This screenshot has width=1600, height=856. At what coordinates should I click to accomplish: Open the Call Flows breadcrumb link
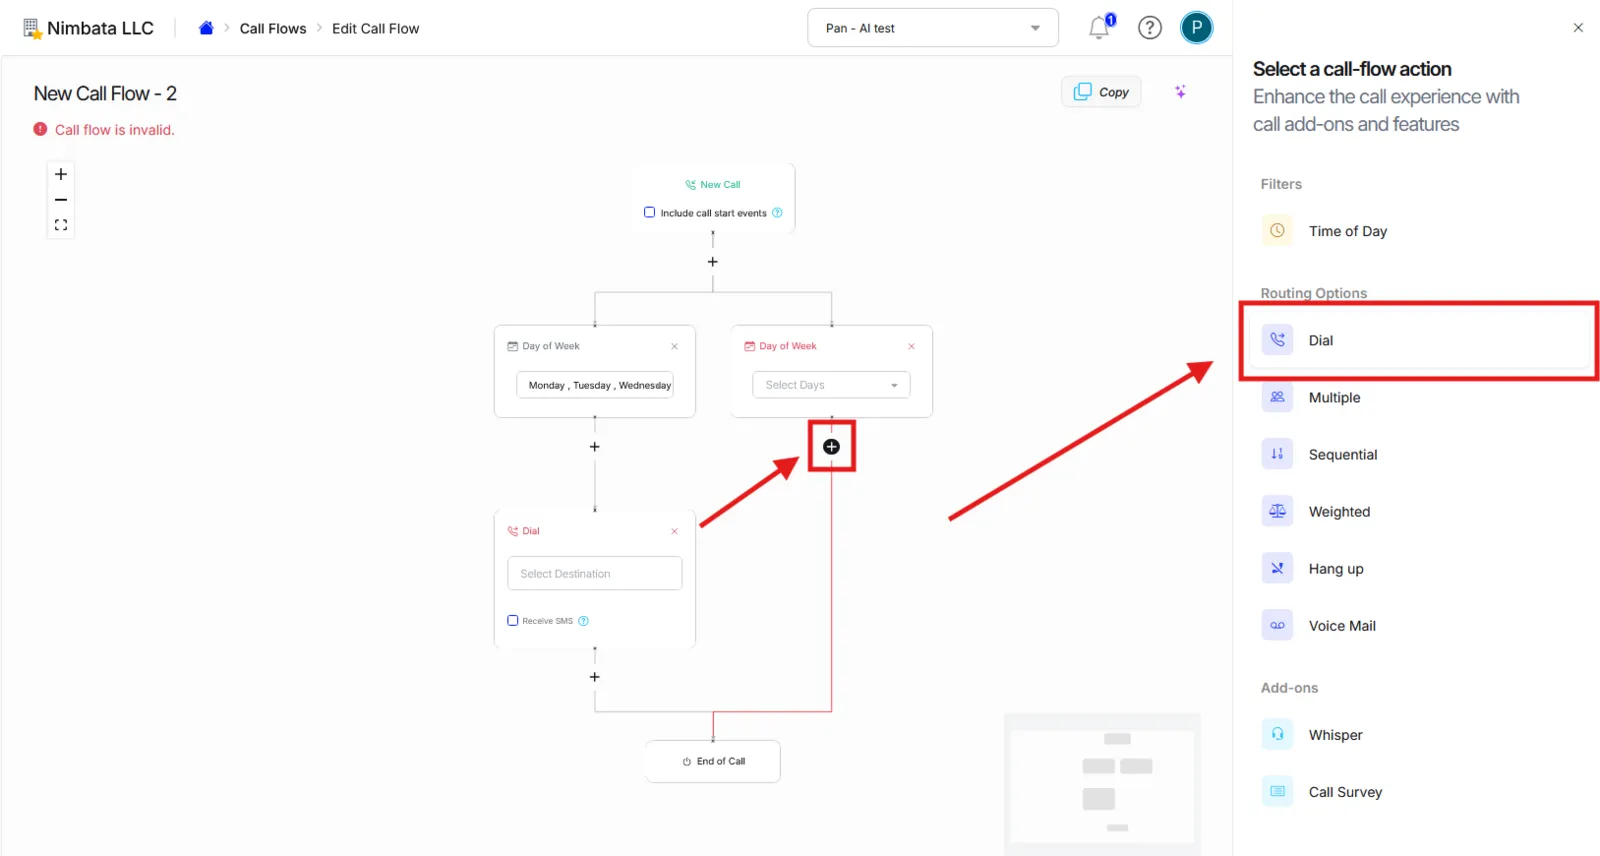coord(273,28)
